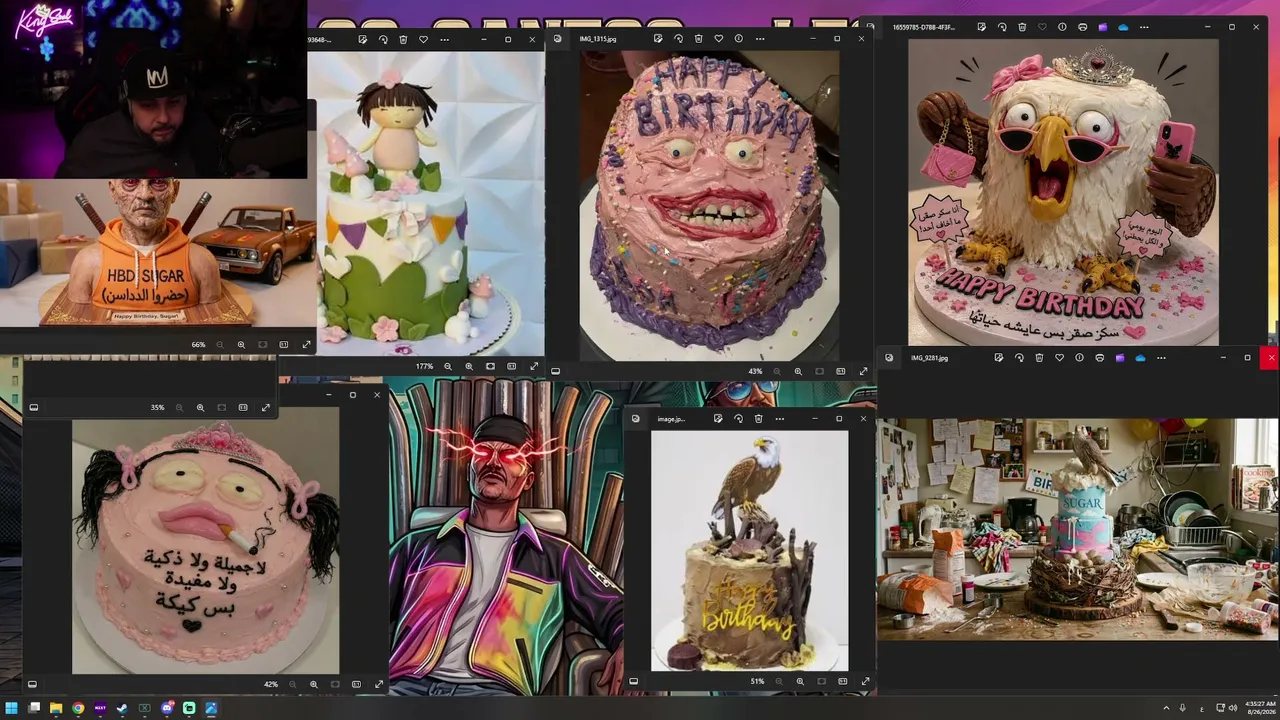Toggle the filmstrip in the 43% zoom window
Viewport: 1280px width, 720px height.
click(x=555, y=371)
